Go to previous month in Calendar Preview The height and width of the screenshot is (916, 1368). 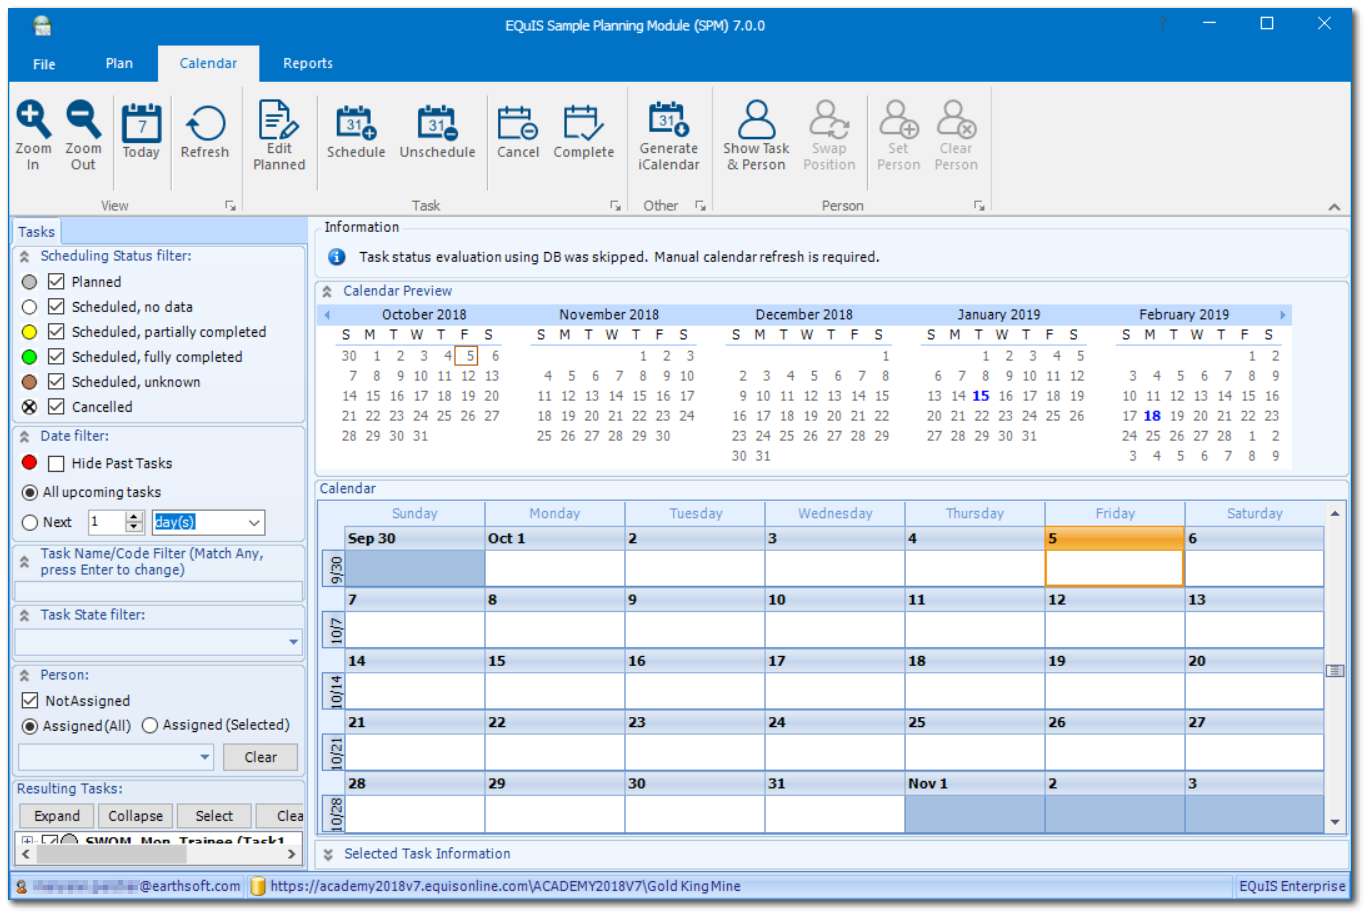point(327,314)
